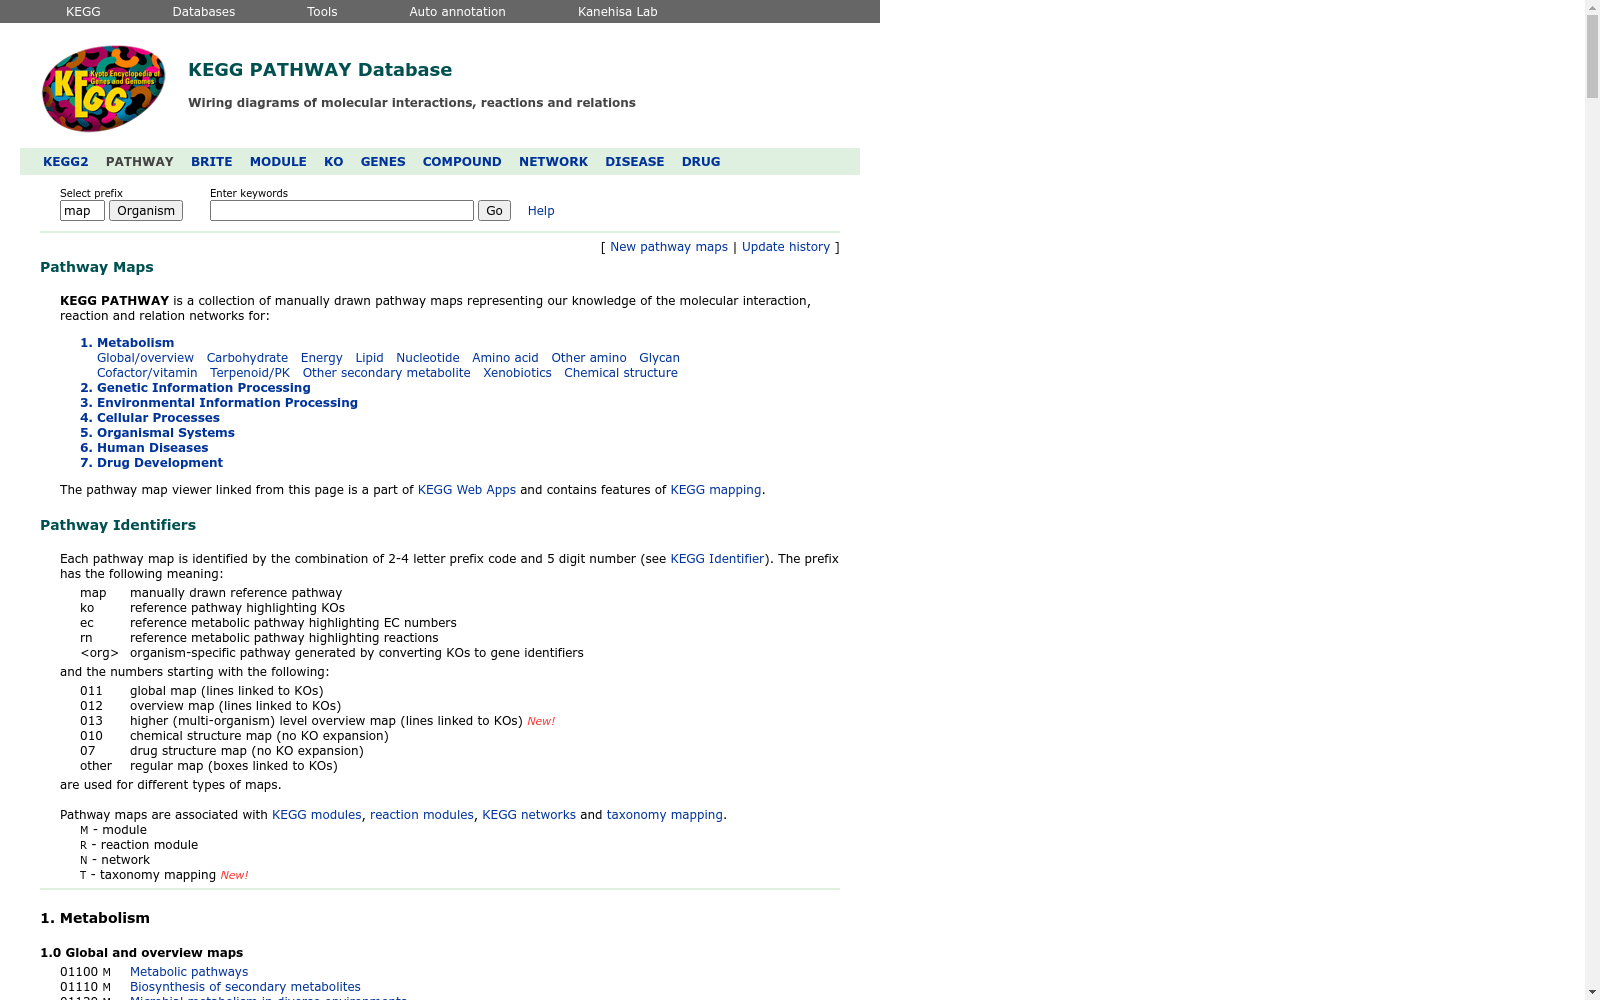1600x1000 pixels.
Task: Switch to MODULE tab
Action: [x=278, y=162]
